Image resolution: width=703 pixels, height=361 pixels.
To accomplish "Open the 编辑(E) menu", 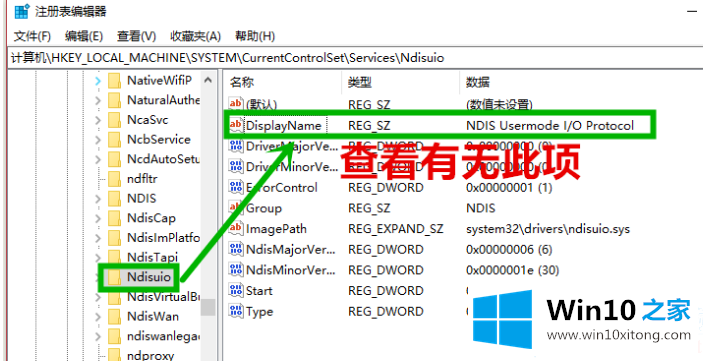I will pos(84,36).
